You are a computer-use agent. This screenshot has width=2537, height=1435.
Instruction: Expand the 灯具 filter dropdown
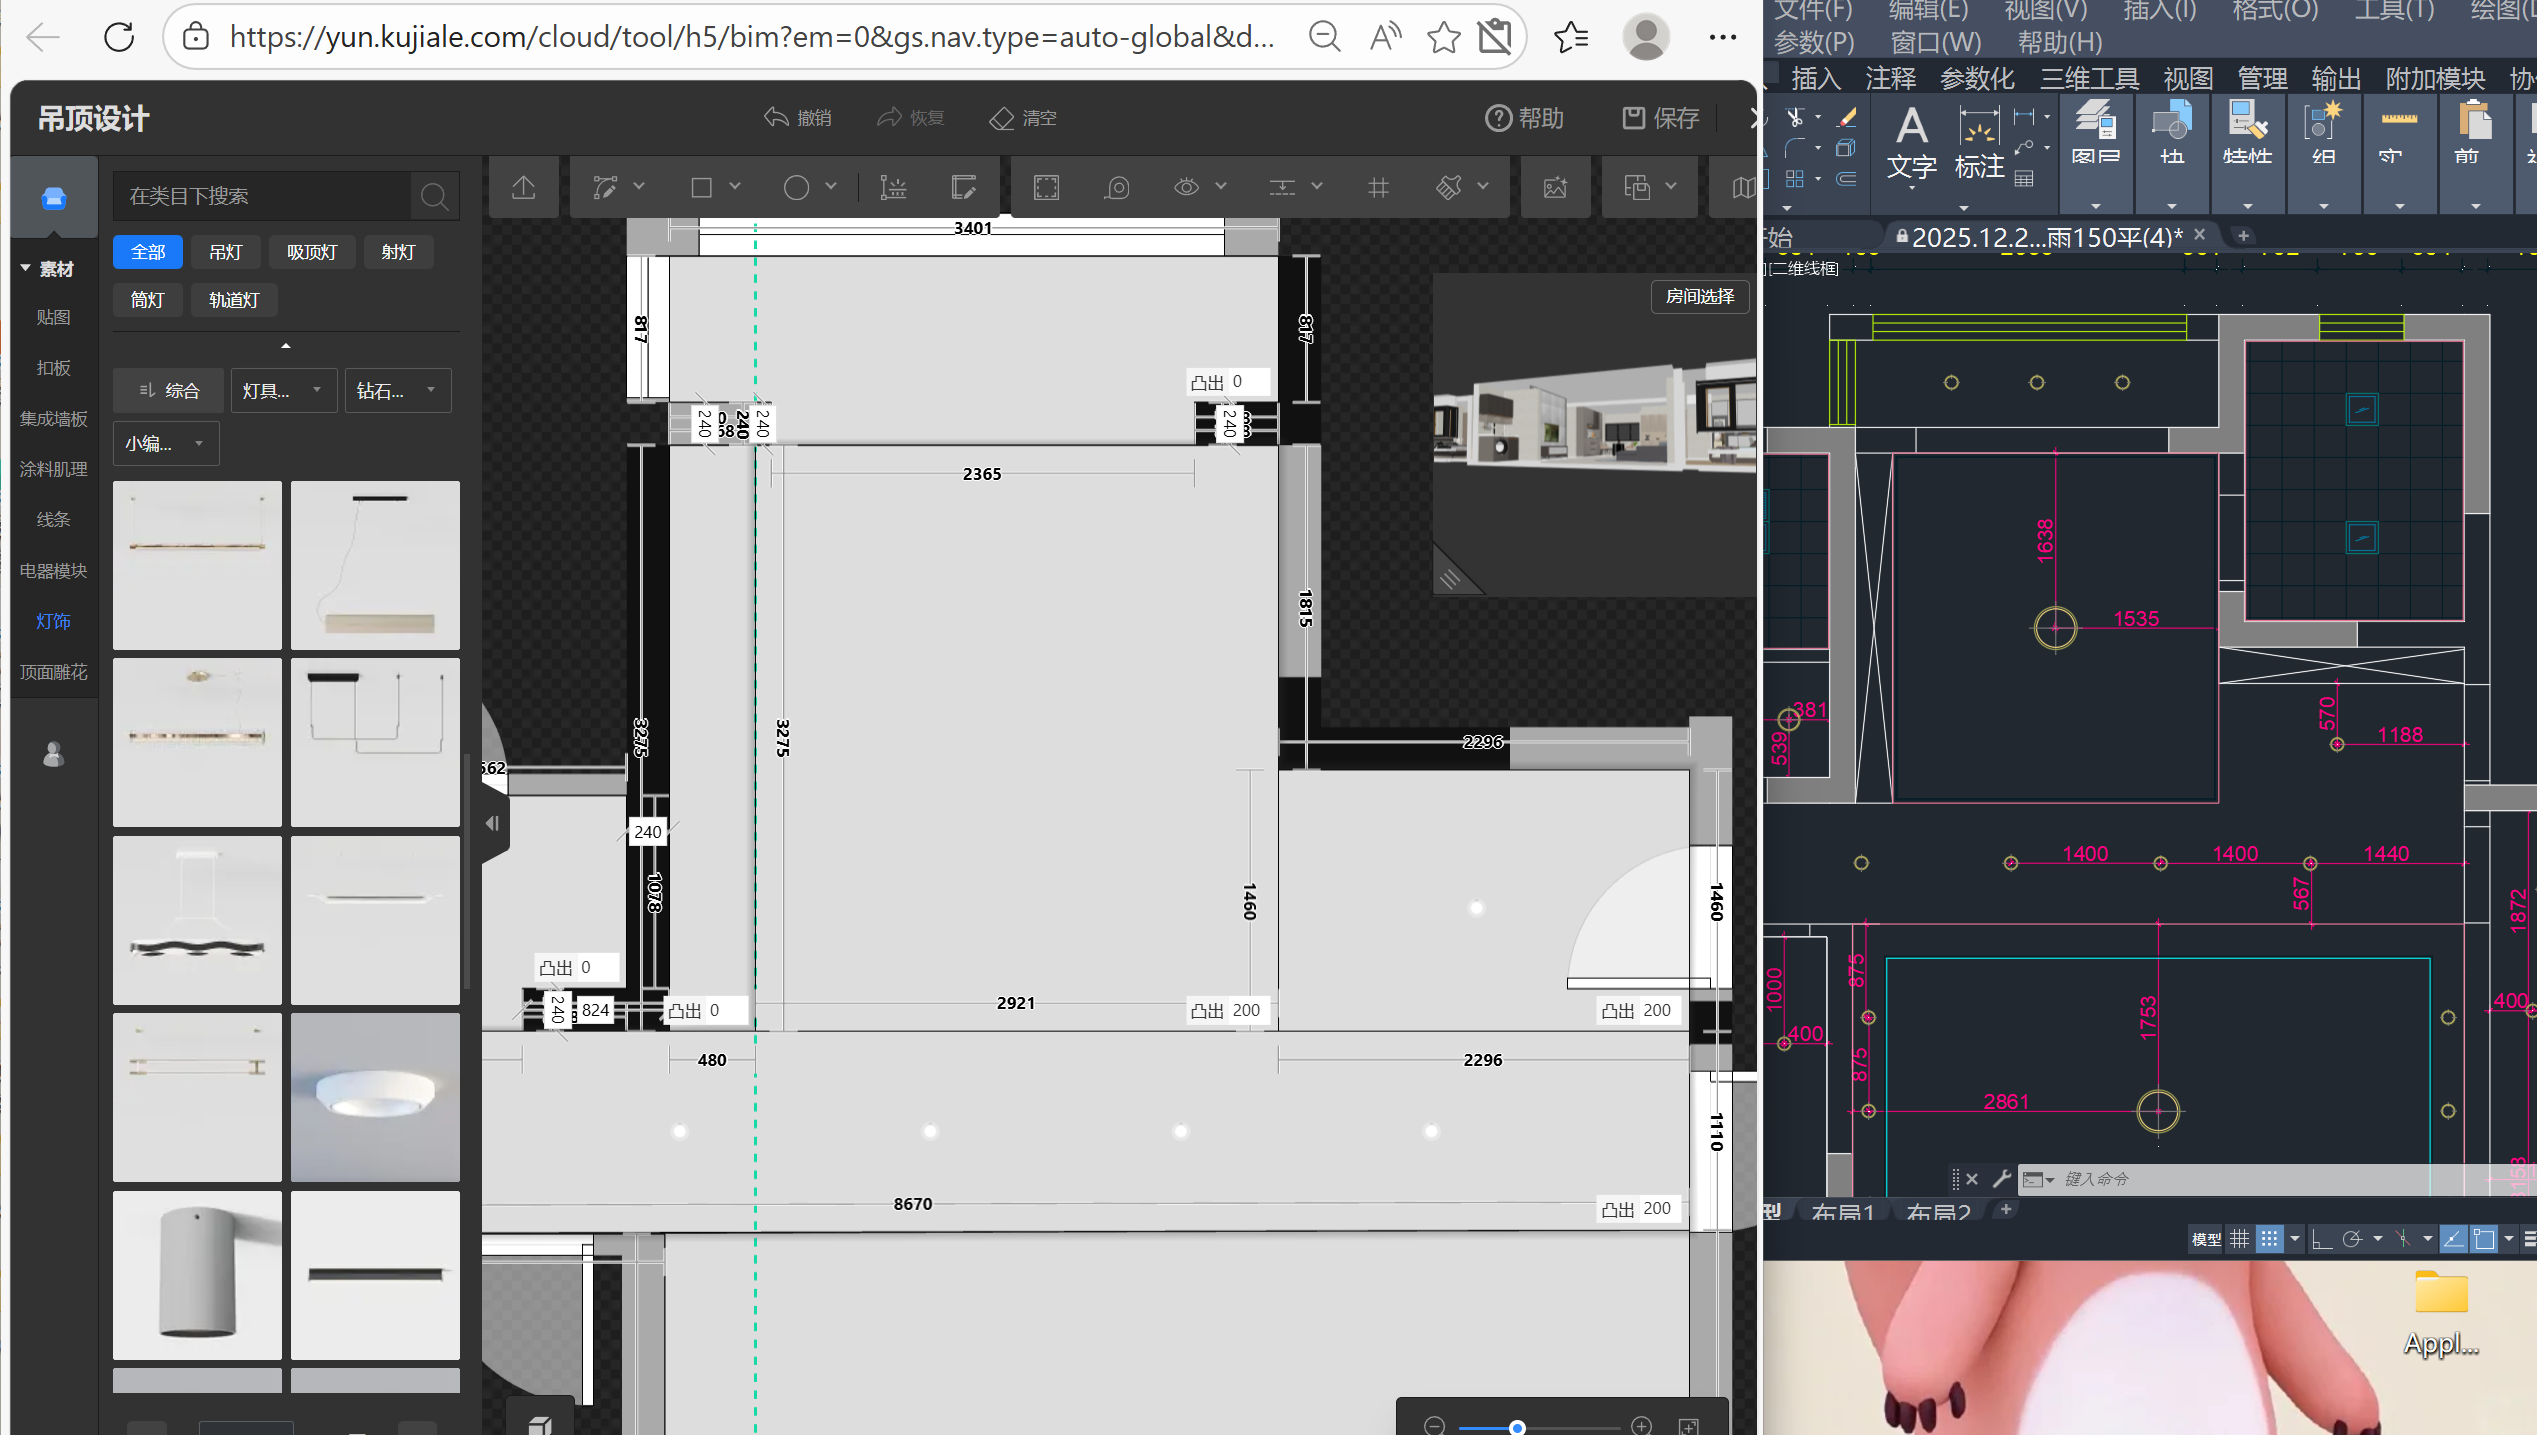[282, 390]
